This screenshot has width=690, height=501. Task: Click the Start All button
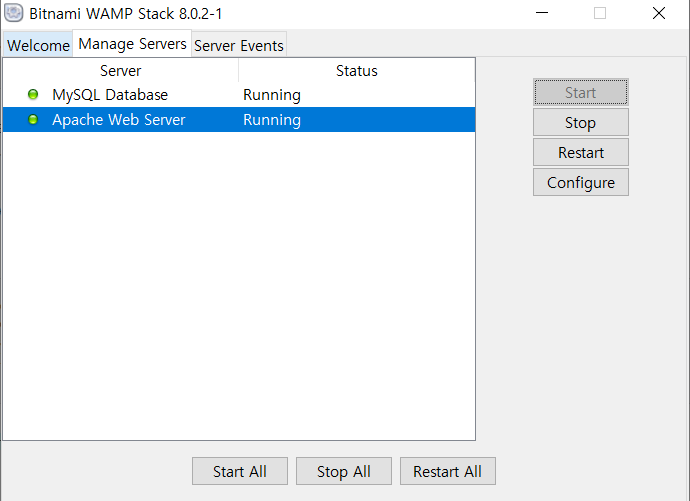pos(240,471)
